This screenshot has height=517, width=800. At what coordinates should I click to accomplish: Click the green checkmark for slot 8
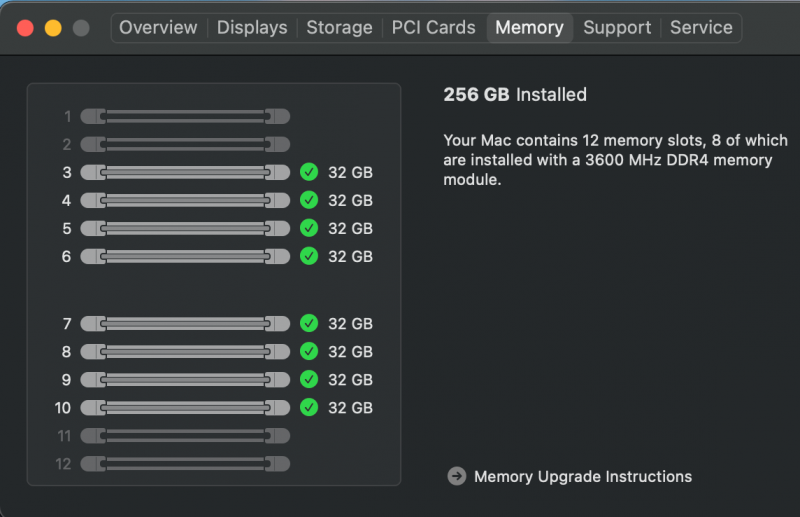[x=309, y=352]
